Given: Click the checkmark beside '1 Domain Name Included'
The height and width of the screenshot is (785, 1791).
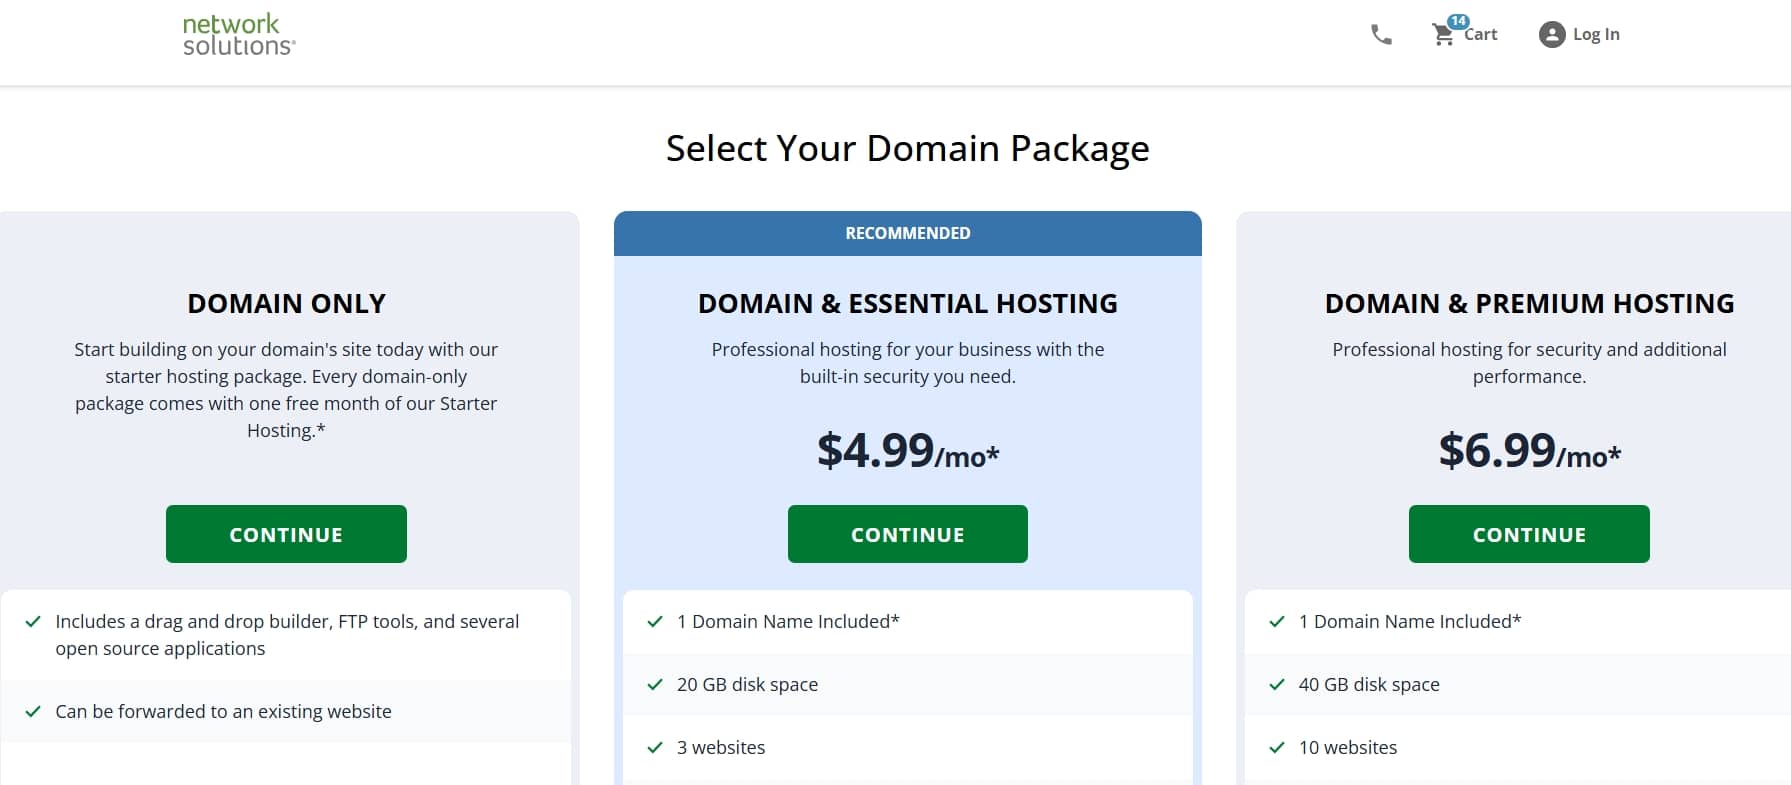Looking at the screenshot, I should coord(656,621).
